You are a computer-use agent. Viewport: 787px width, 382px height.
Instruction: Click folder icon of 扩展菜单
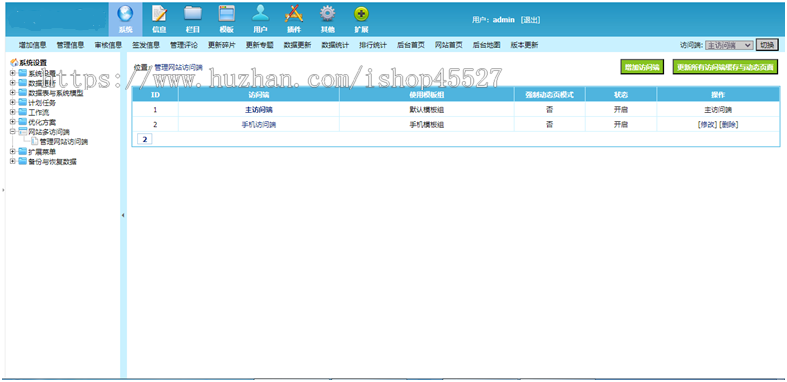tap(23, 152)
